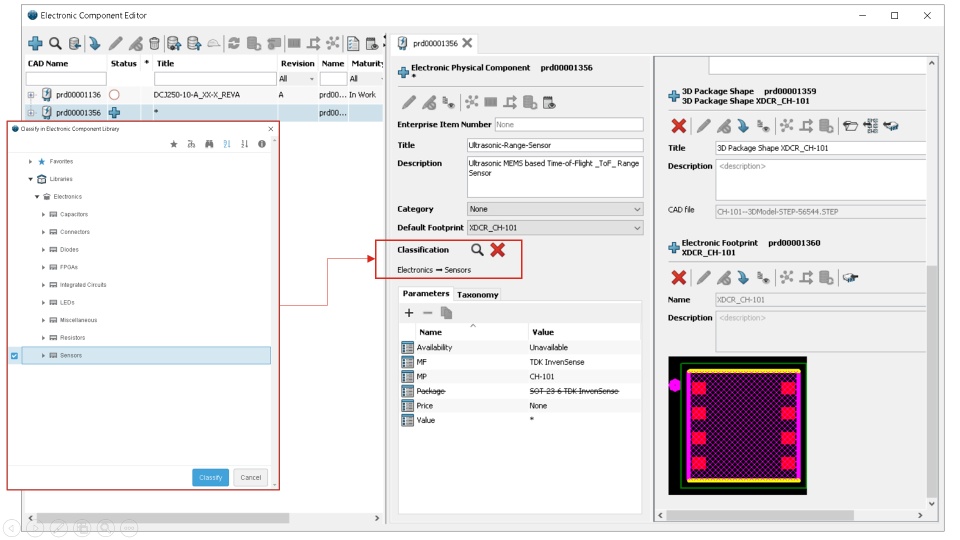The width and height of the screenshot is (960, 540).
Task: Select the Parameters tab
Action: pos(426,294)
